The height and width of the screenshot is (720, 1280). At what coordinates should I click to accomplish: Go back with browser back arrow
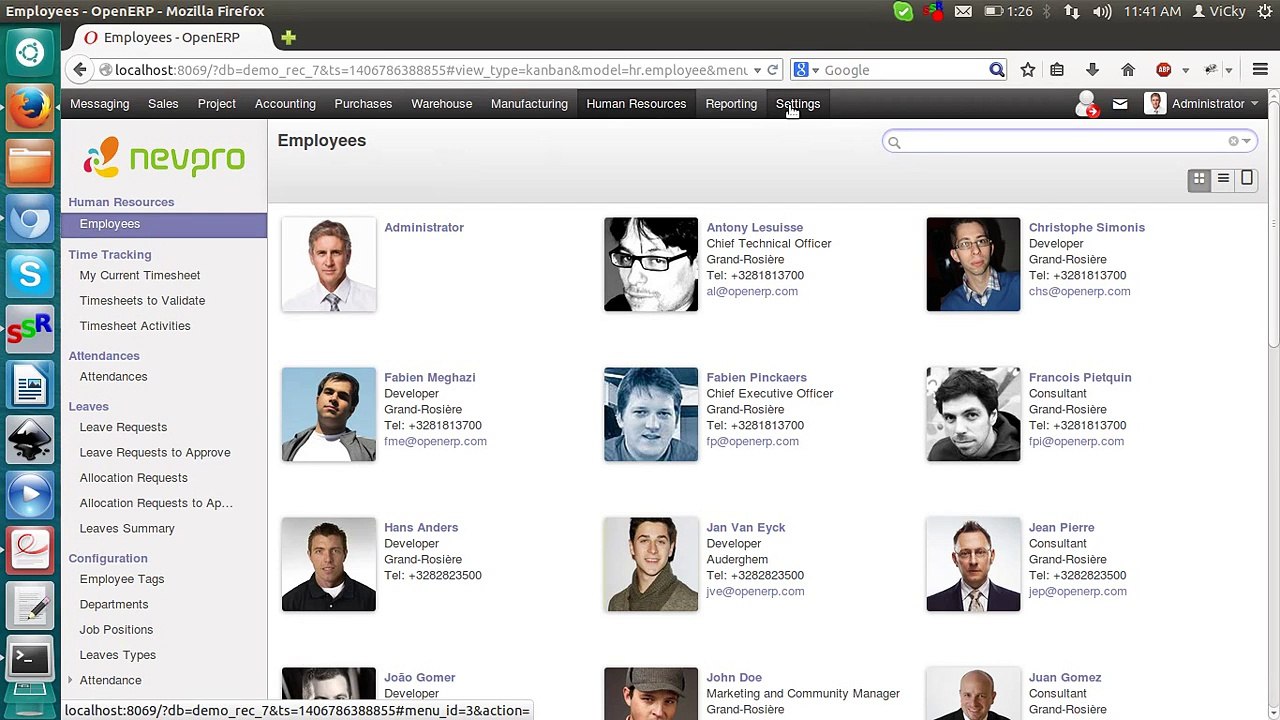point(80,70)
